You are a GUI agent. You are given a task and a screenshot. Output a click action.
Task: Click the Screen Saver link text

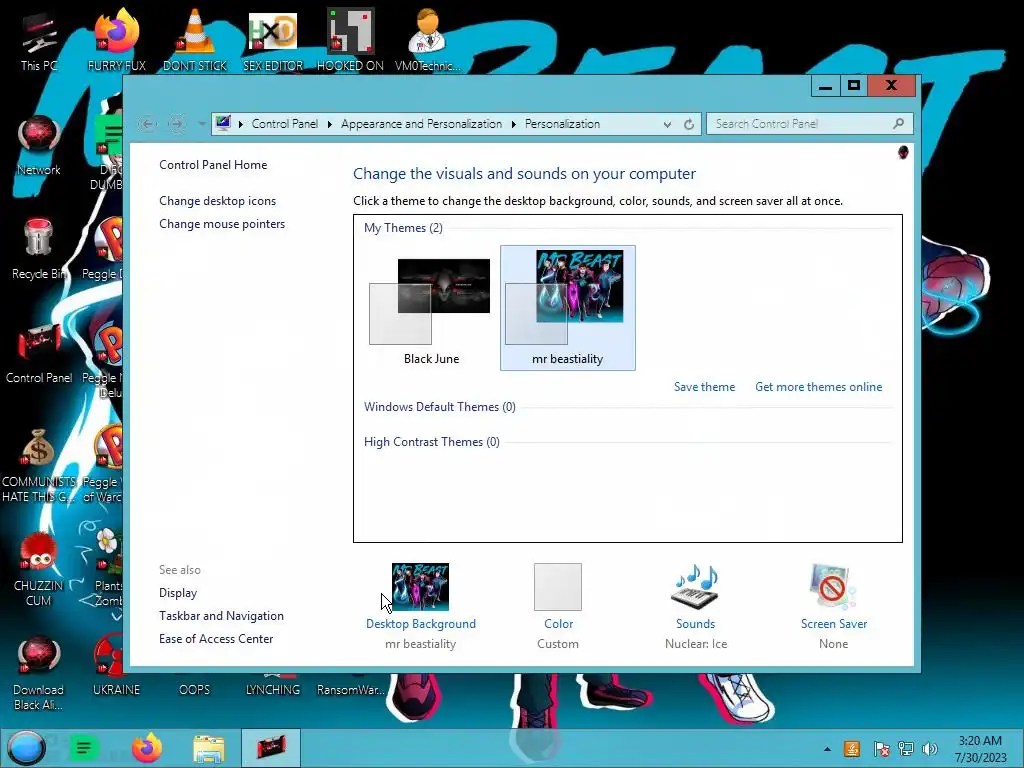pyautogui.click(x=834, y=624)
